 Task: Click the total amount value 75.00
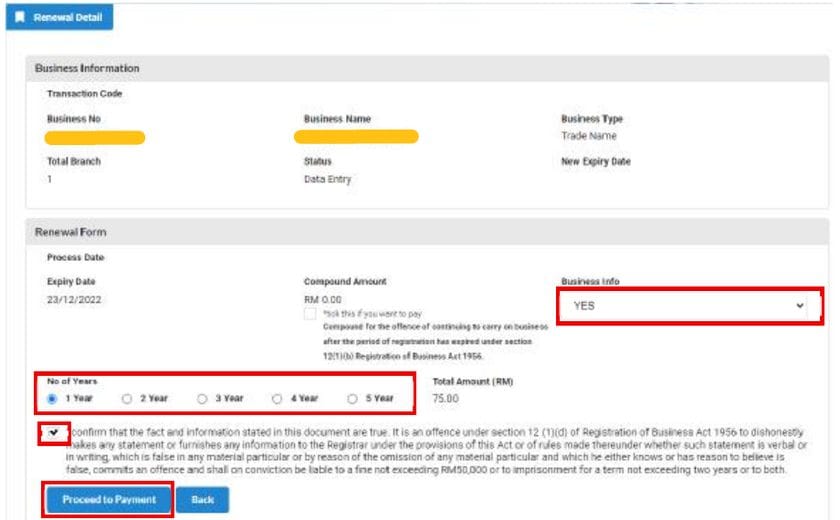pyautogui.click(x=446, y=398)
